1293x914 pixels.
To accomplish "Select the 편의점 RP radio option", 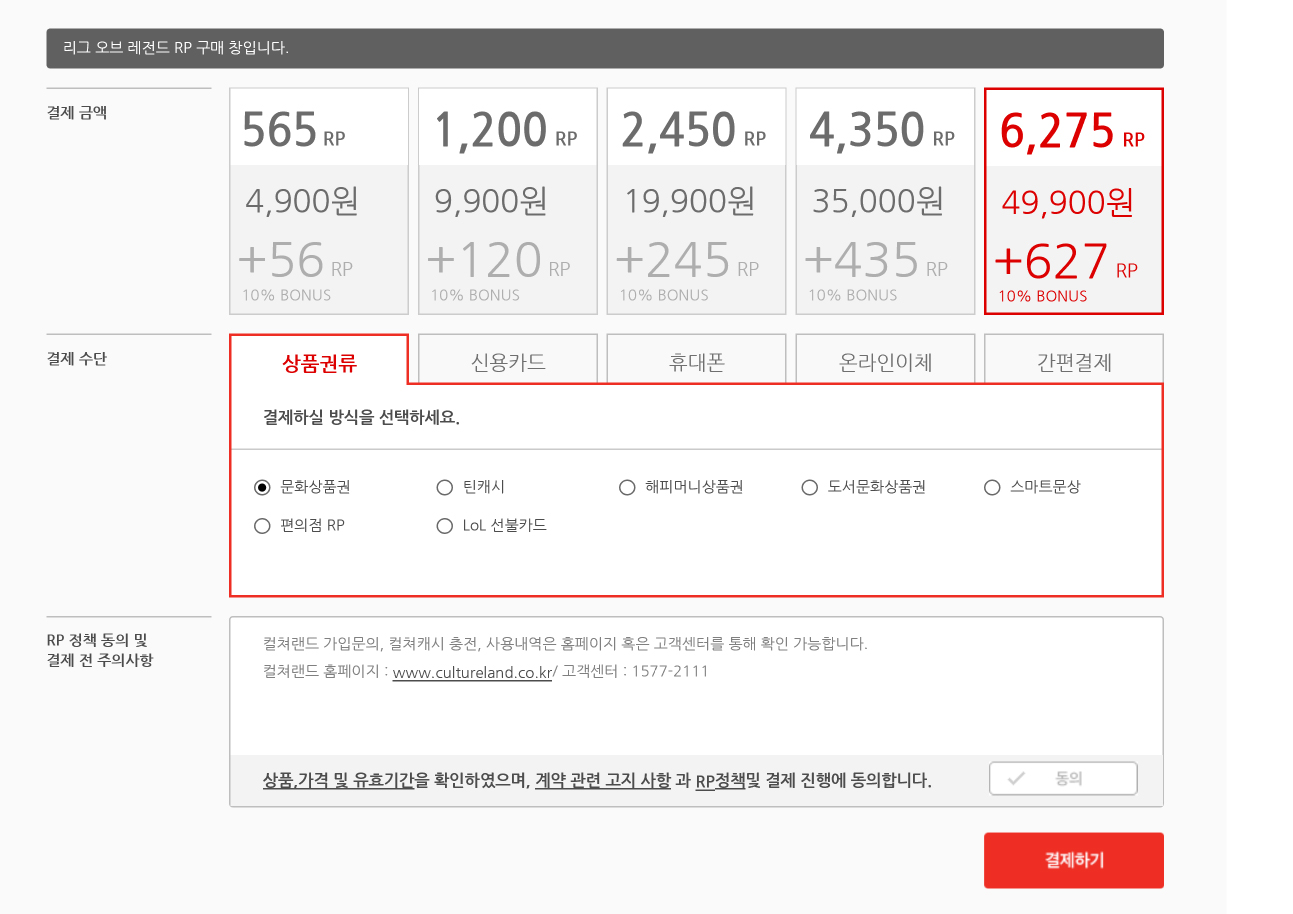I will pyautogui.click(x=263, y=526).
